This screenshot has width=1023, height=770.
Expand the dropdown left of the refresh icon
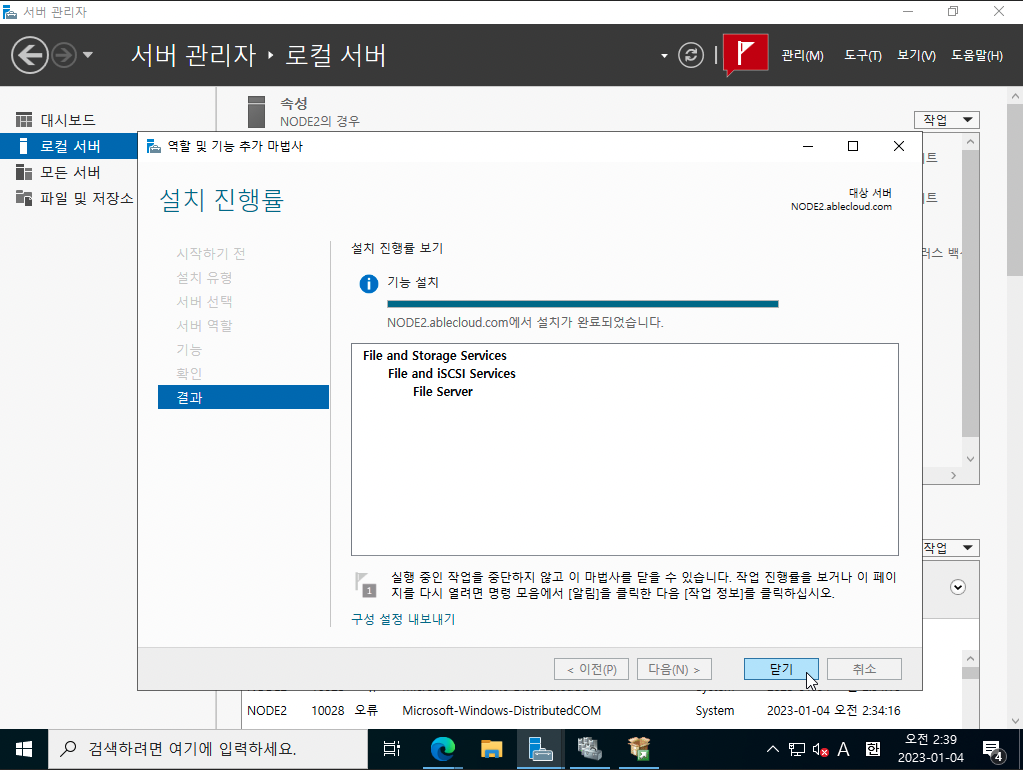pos(664,55)
